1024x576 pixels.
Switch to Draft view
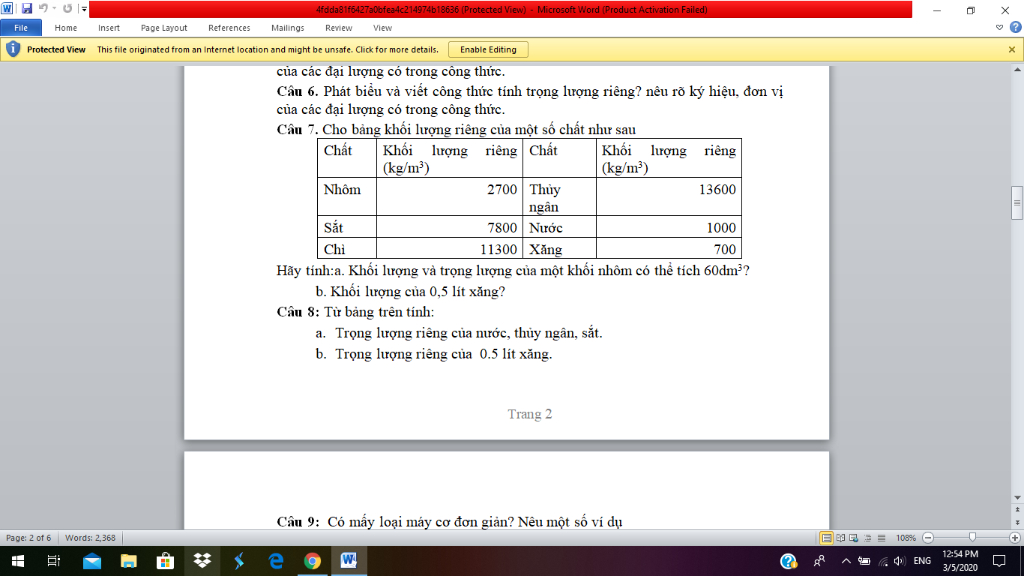click(x=881, y=538)
